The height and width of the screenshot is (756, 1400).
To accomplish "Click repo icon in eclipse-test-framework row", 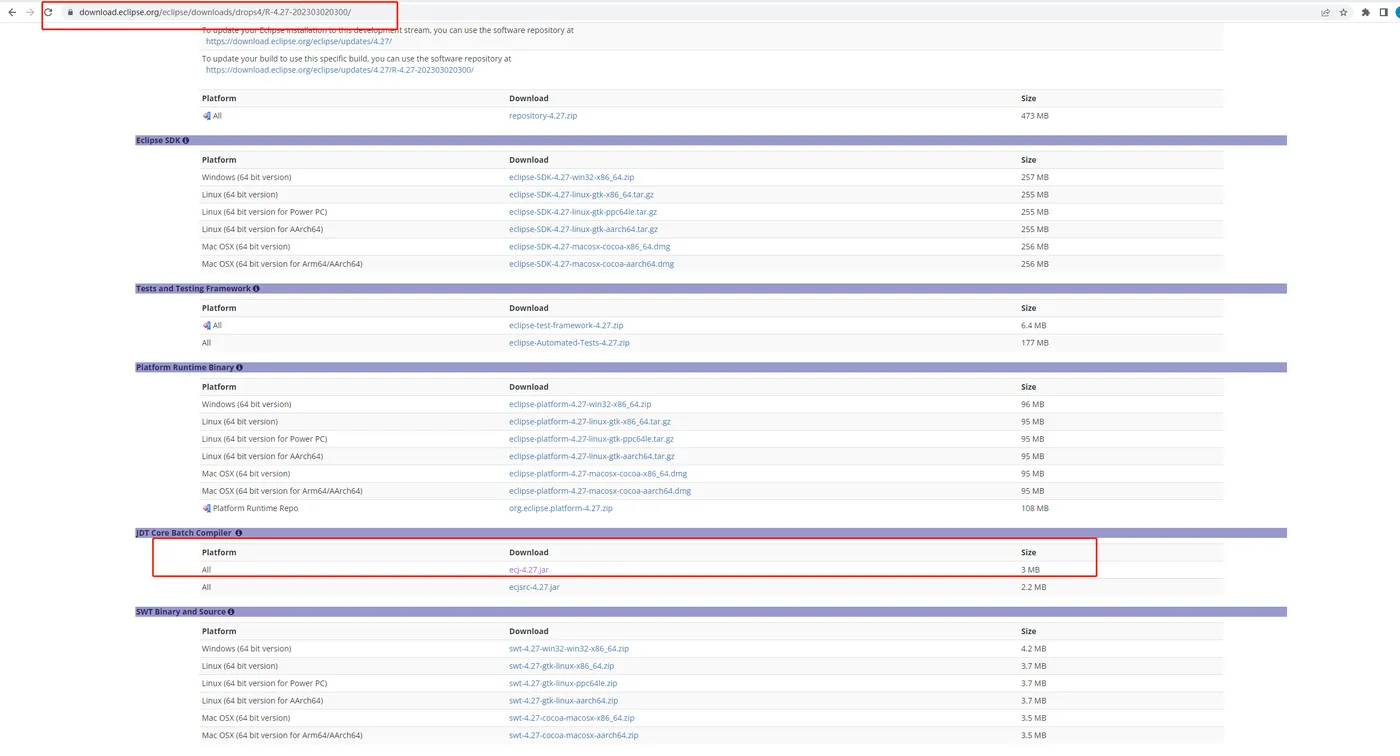I will [x=206, y=326].
